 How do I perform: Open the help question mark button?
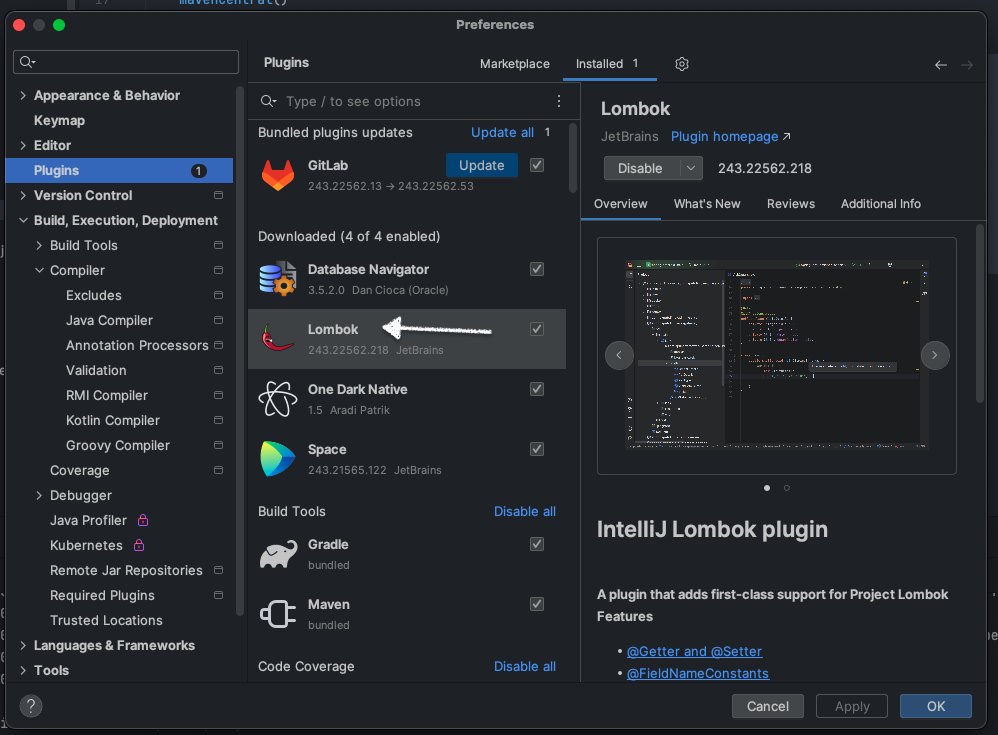(x=31, y=706)
